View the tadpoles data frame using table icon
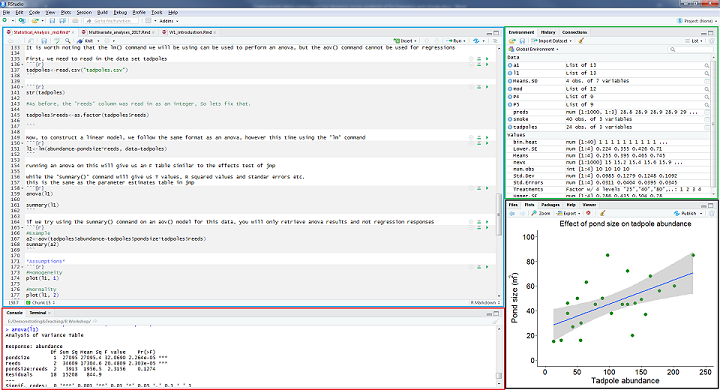 tap(707, 127)
